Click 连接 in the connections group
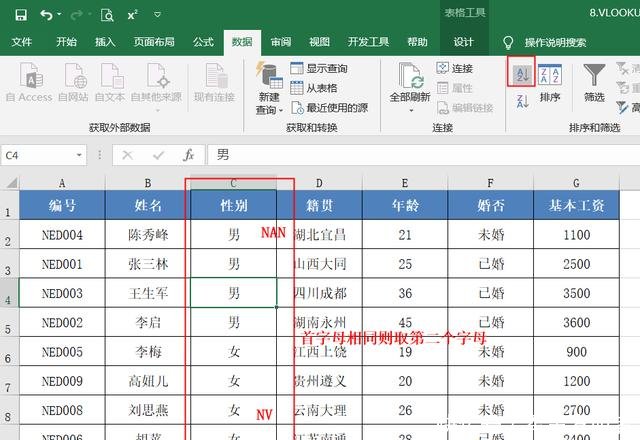The image size is (640, 440). pos(455,68)
